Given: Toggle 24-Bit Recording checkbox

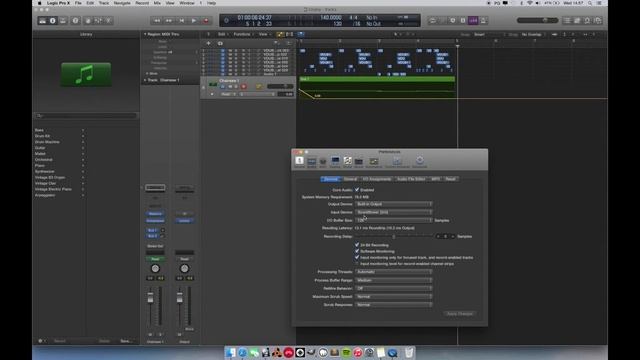Looking at the screenshot, I should [357, 245].
